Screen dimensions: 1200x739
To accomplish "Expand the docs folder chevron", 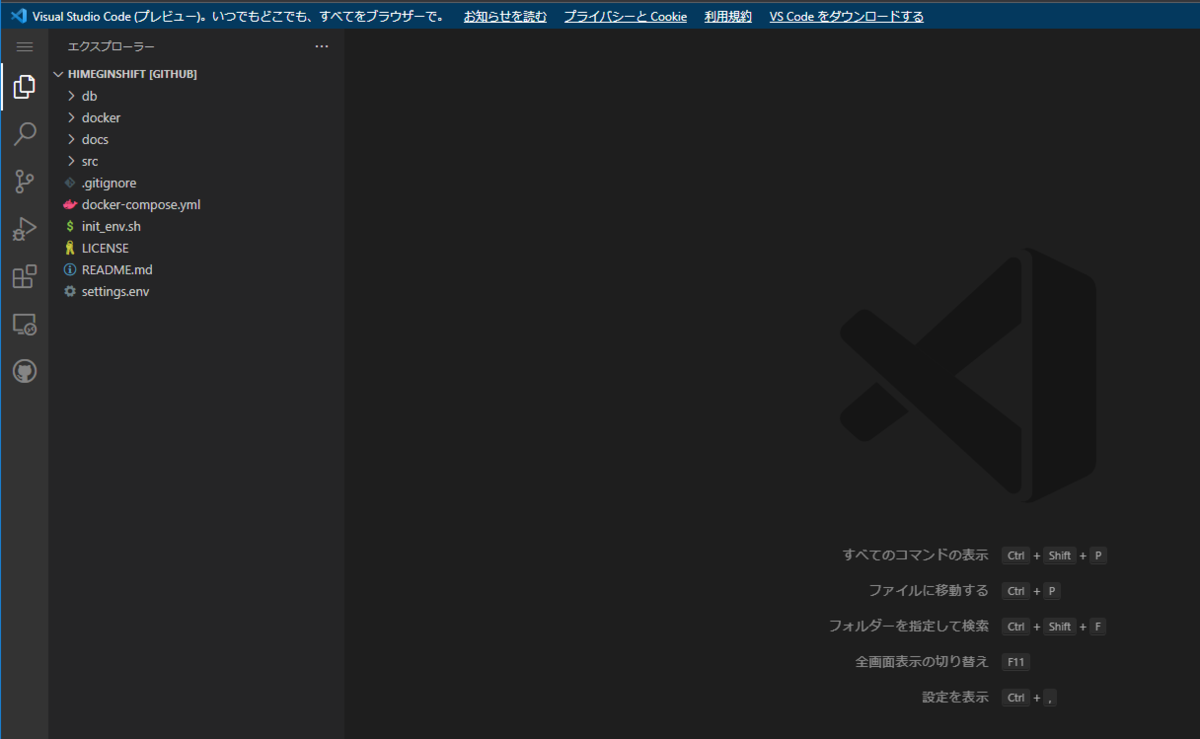I will click(x=71, y=139).
